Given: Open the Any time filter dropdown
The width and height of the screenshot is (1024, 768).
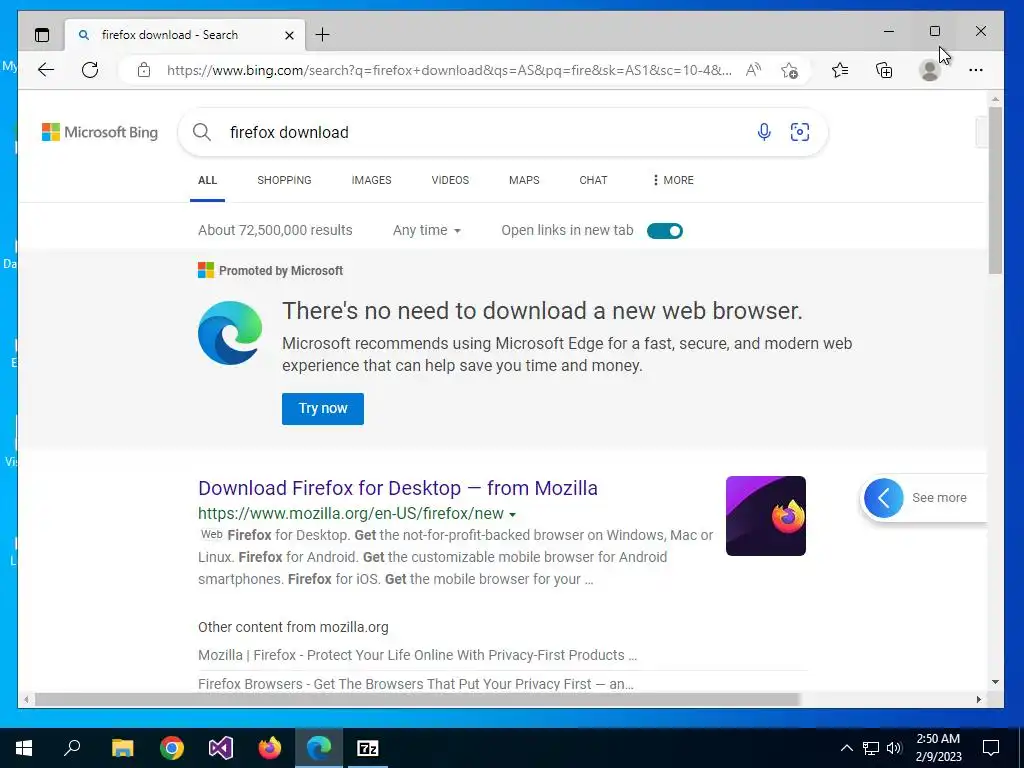Looking at the screenshot, I should pos(426,231).
